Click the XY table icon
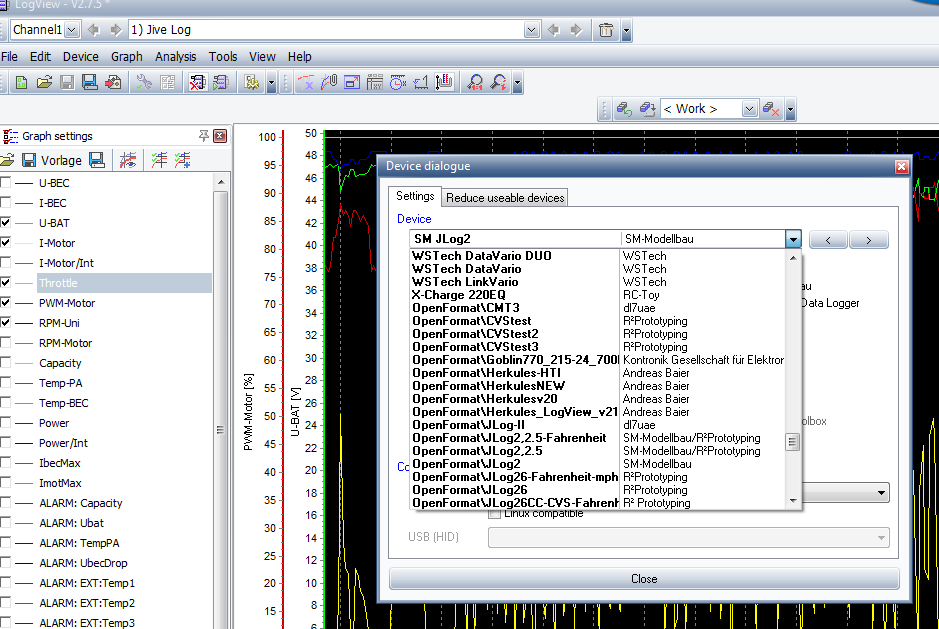 [375, 83]
